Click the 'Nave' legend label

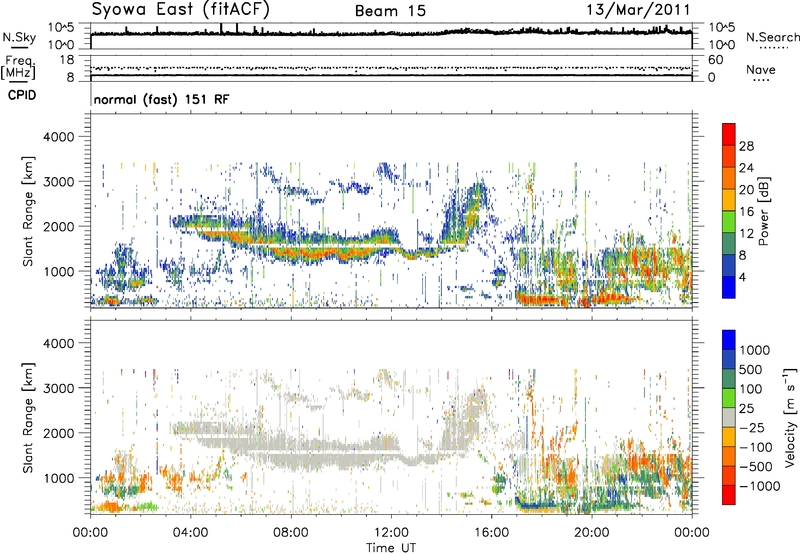pyautogui.click(x=761, y=69)
